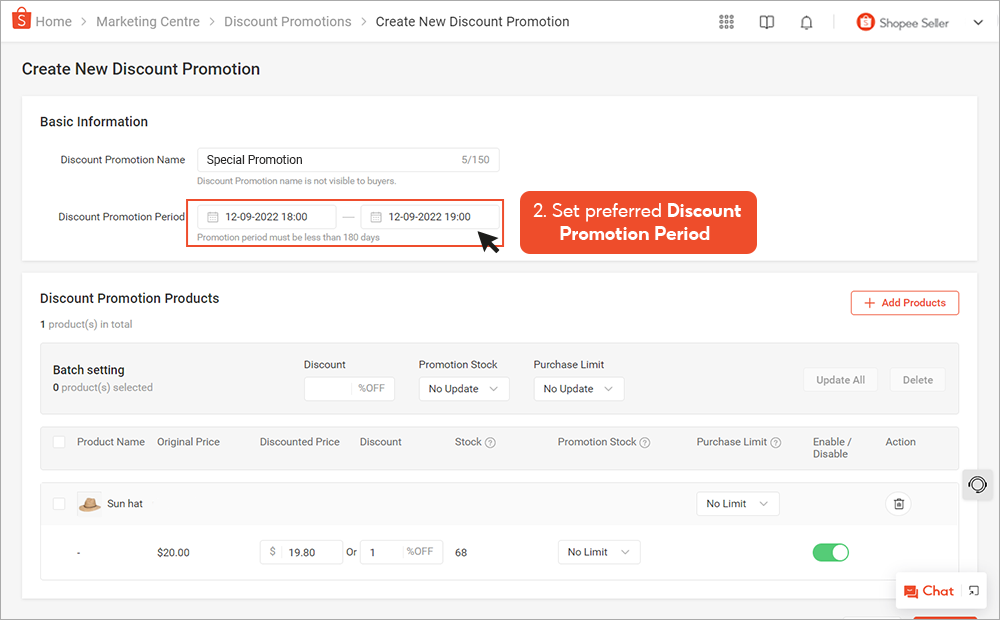Open the apps grid menu

click(x=726, y=21)
